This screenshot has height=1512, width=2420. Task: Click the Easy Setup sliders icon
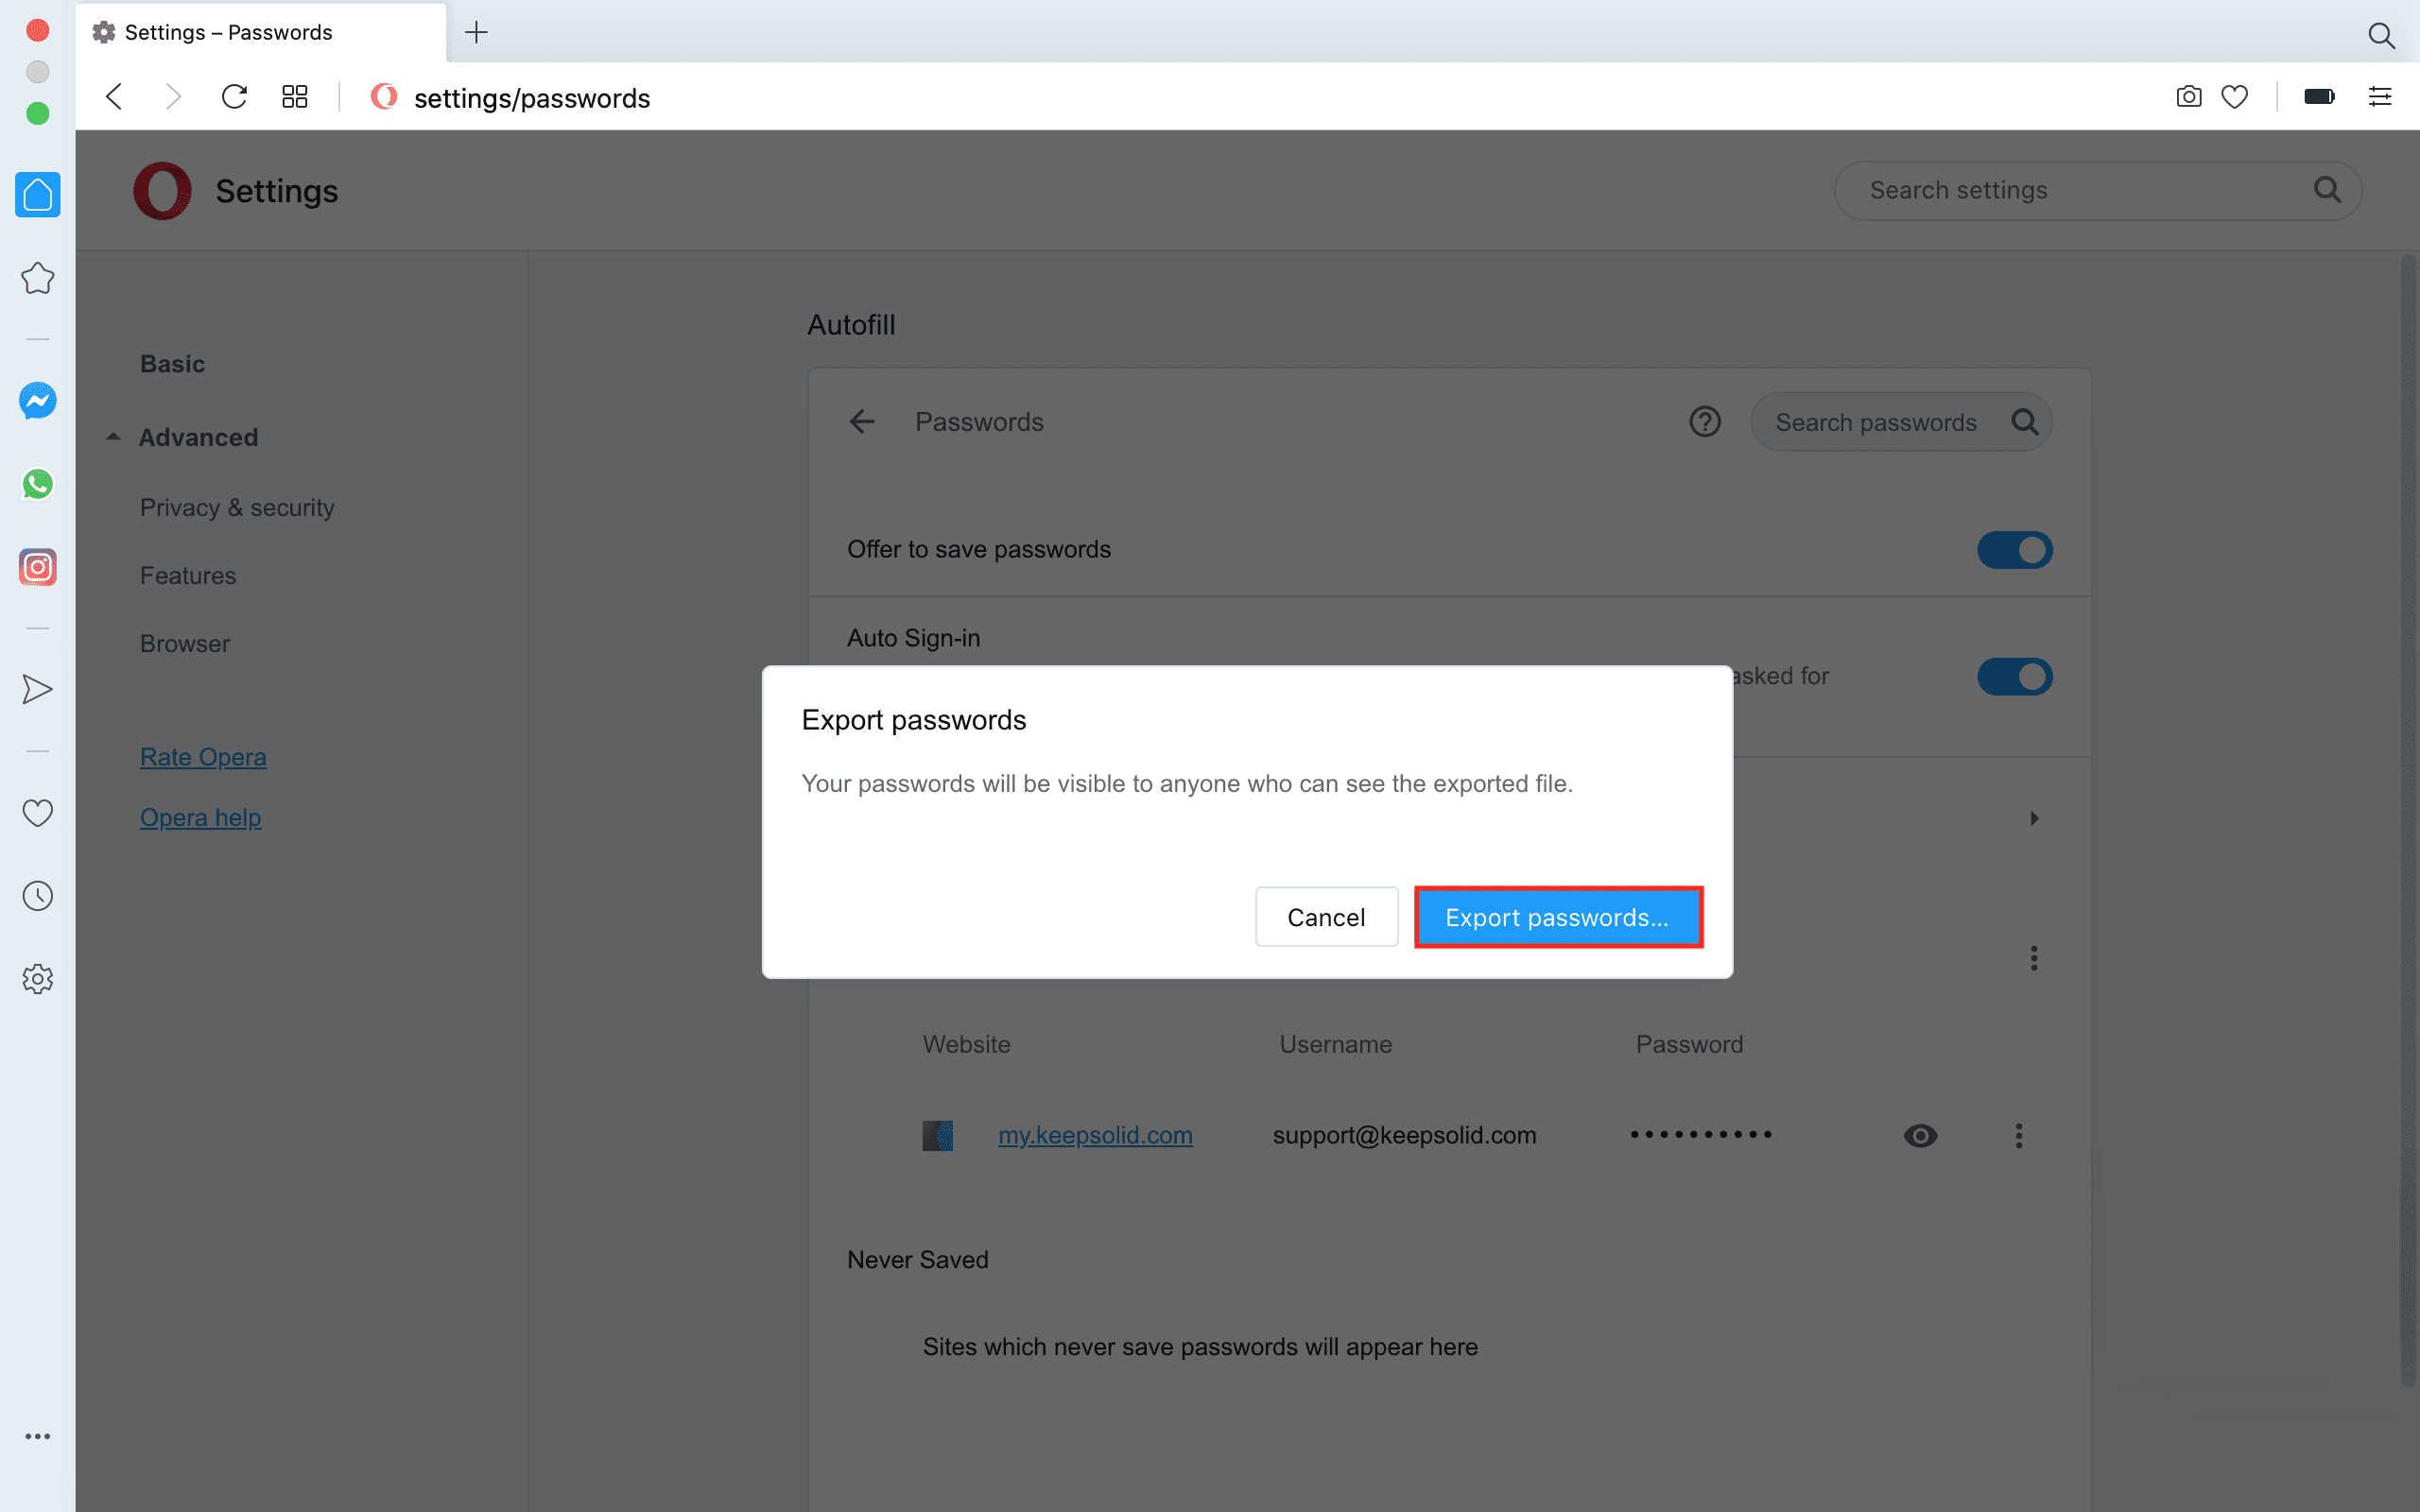tap(2379, 97)
